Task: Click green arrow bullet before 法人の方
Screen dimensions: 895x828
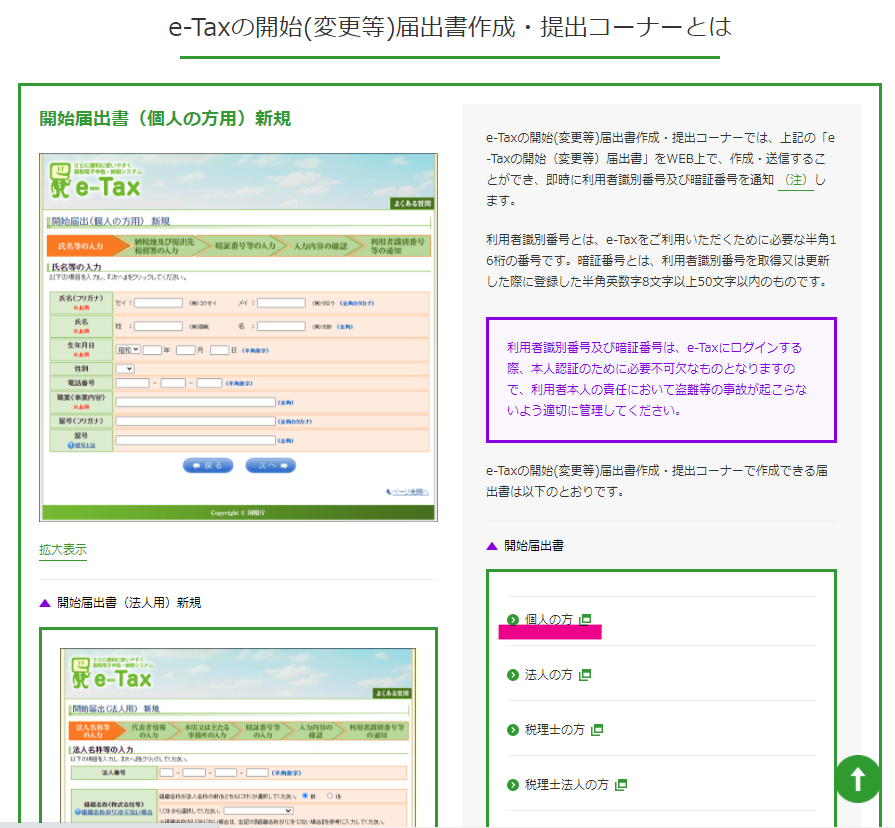Action: (513, 675)
